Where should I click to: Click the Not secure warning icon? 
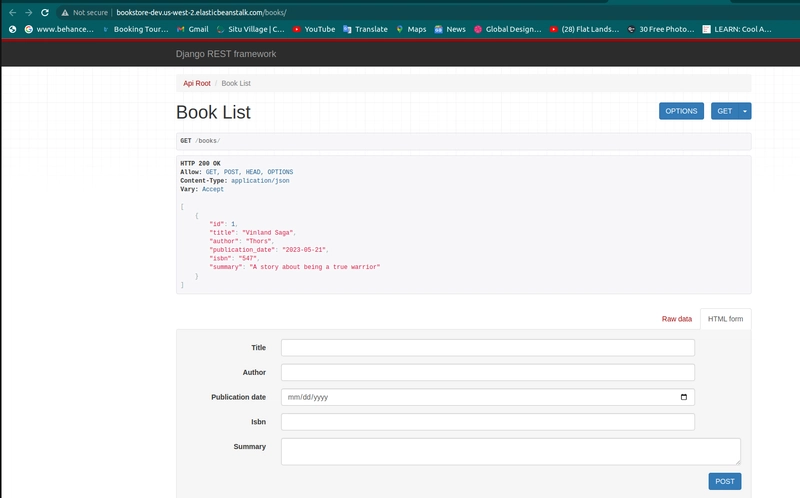65,12
